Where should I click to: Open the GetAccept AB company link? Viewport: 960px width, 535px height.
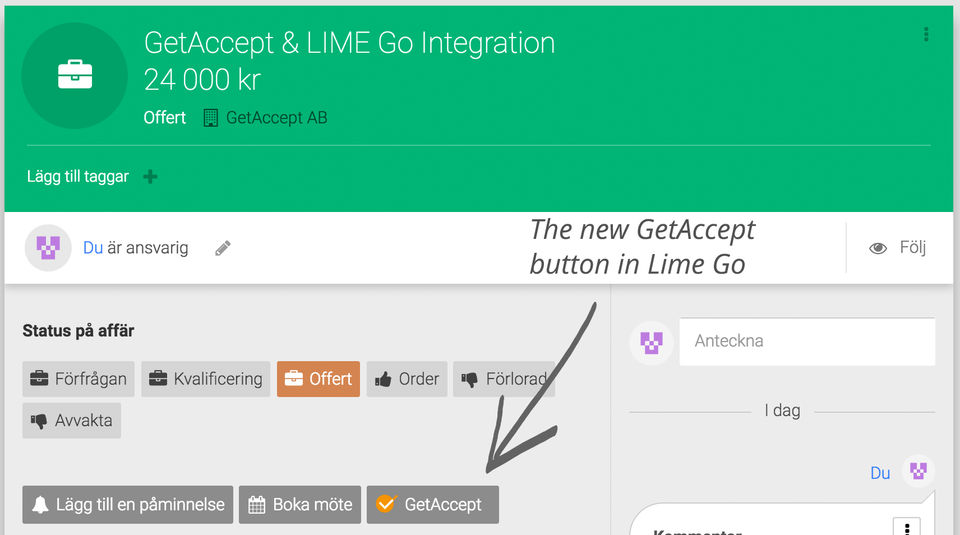(x=275, y=118)
